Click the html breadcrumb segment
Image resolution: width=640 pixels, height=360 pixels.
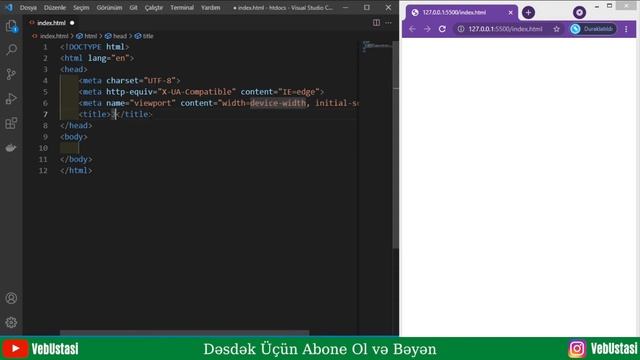(x=90, y=36)
